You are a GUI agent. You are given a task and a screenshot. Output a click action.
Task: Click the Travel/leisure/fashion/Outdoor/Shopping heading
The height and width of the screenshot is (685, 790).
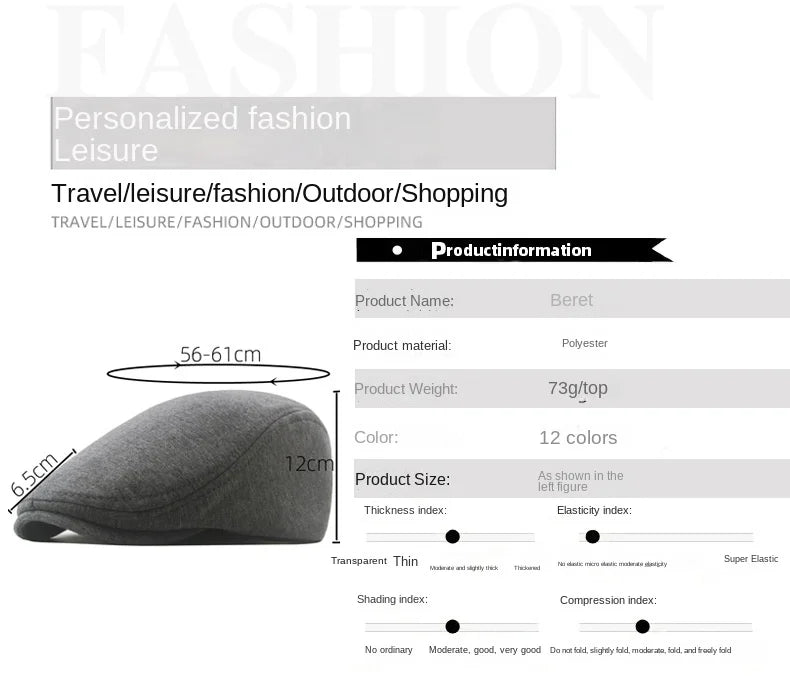pyautogui.click(x=279, y=193)
